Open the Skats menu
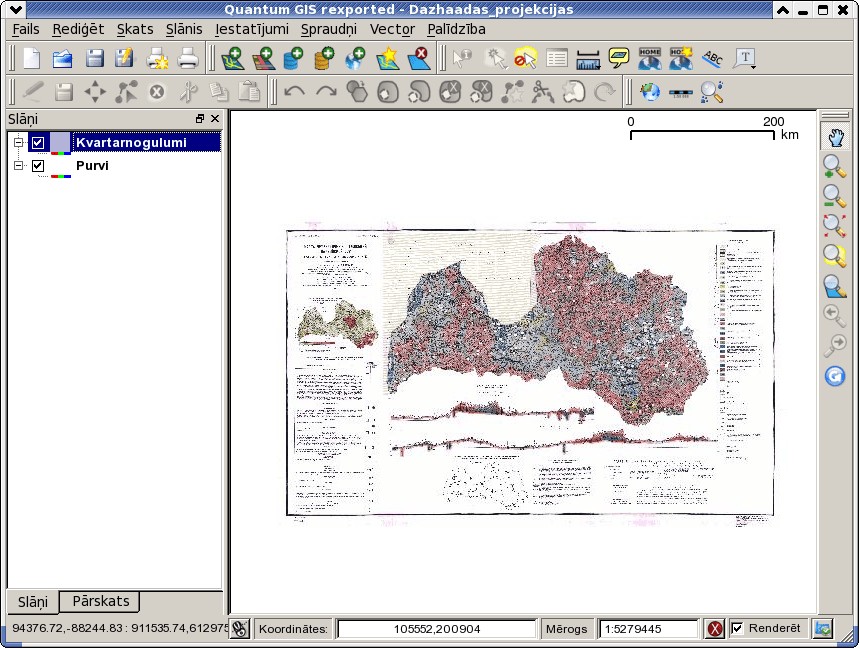Viewport: 859px width, 648px height. click(135, 29)
